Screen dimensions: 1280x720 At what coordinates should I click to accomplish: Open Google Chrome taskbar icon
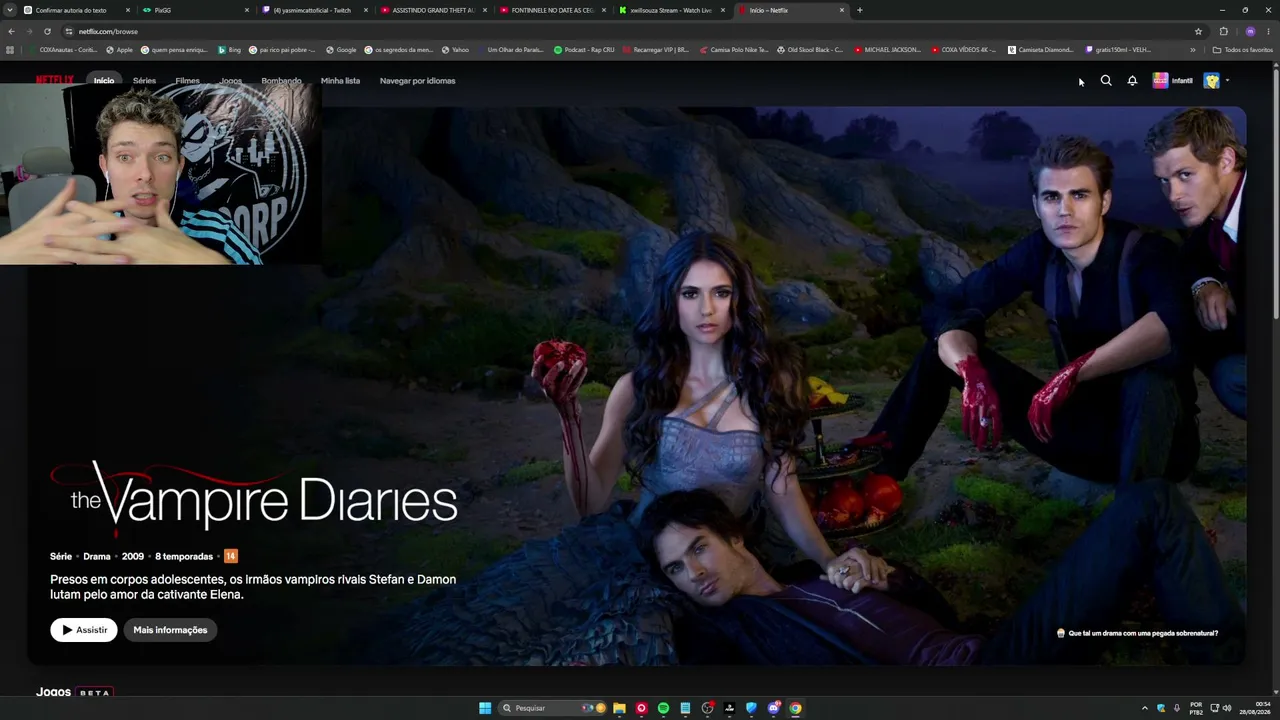point(795,708)
